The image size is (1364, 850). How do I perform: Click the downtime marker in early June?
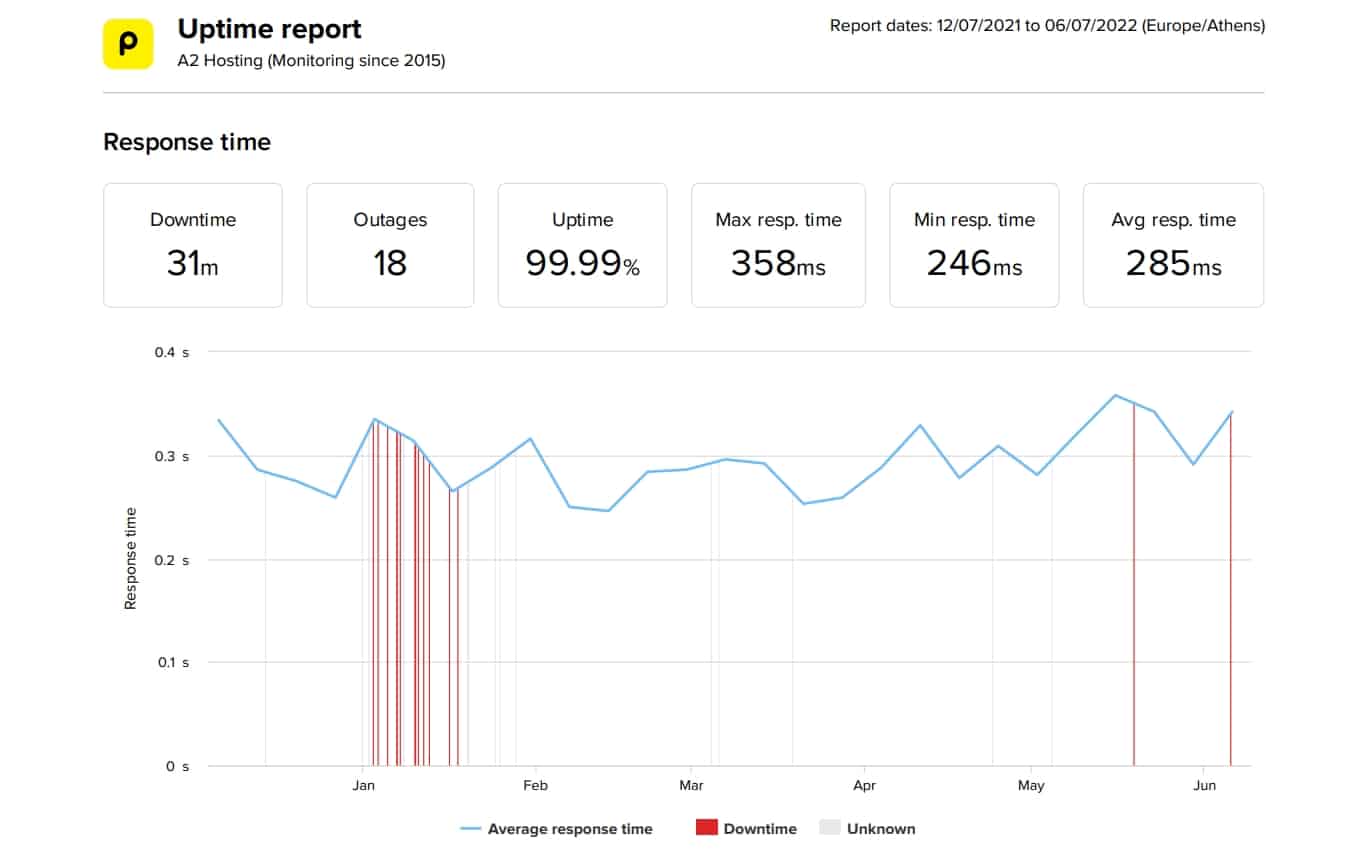1230,590
